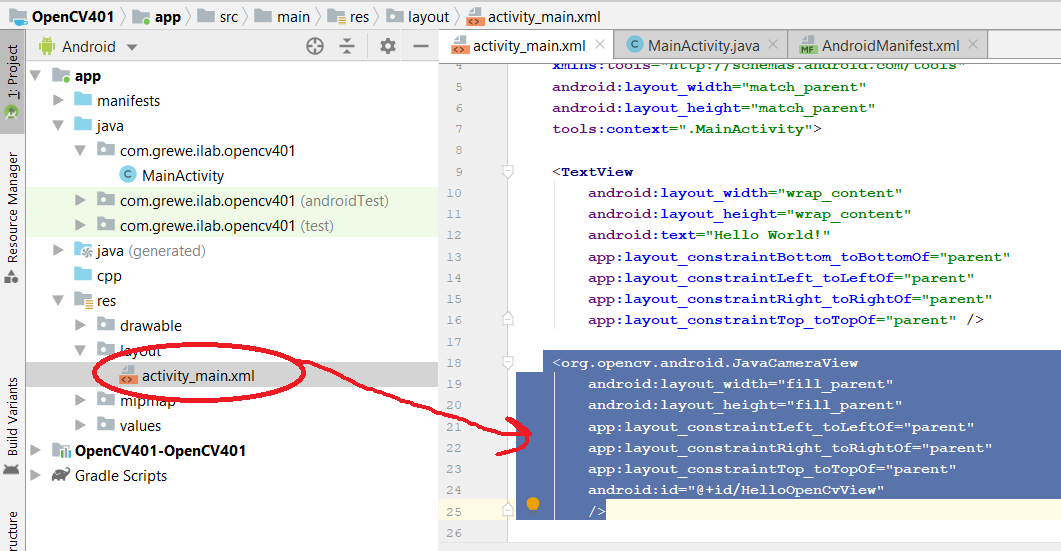The height and width of the screenshot is (551, 1061).
Task: Open the Android view dropdown
Action: click(x=88, y=47)
